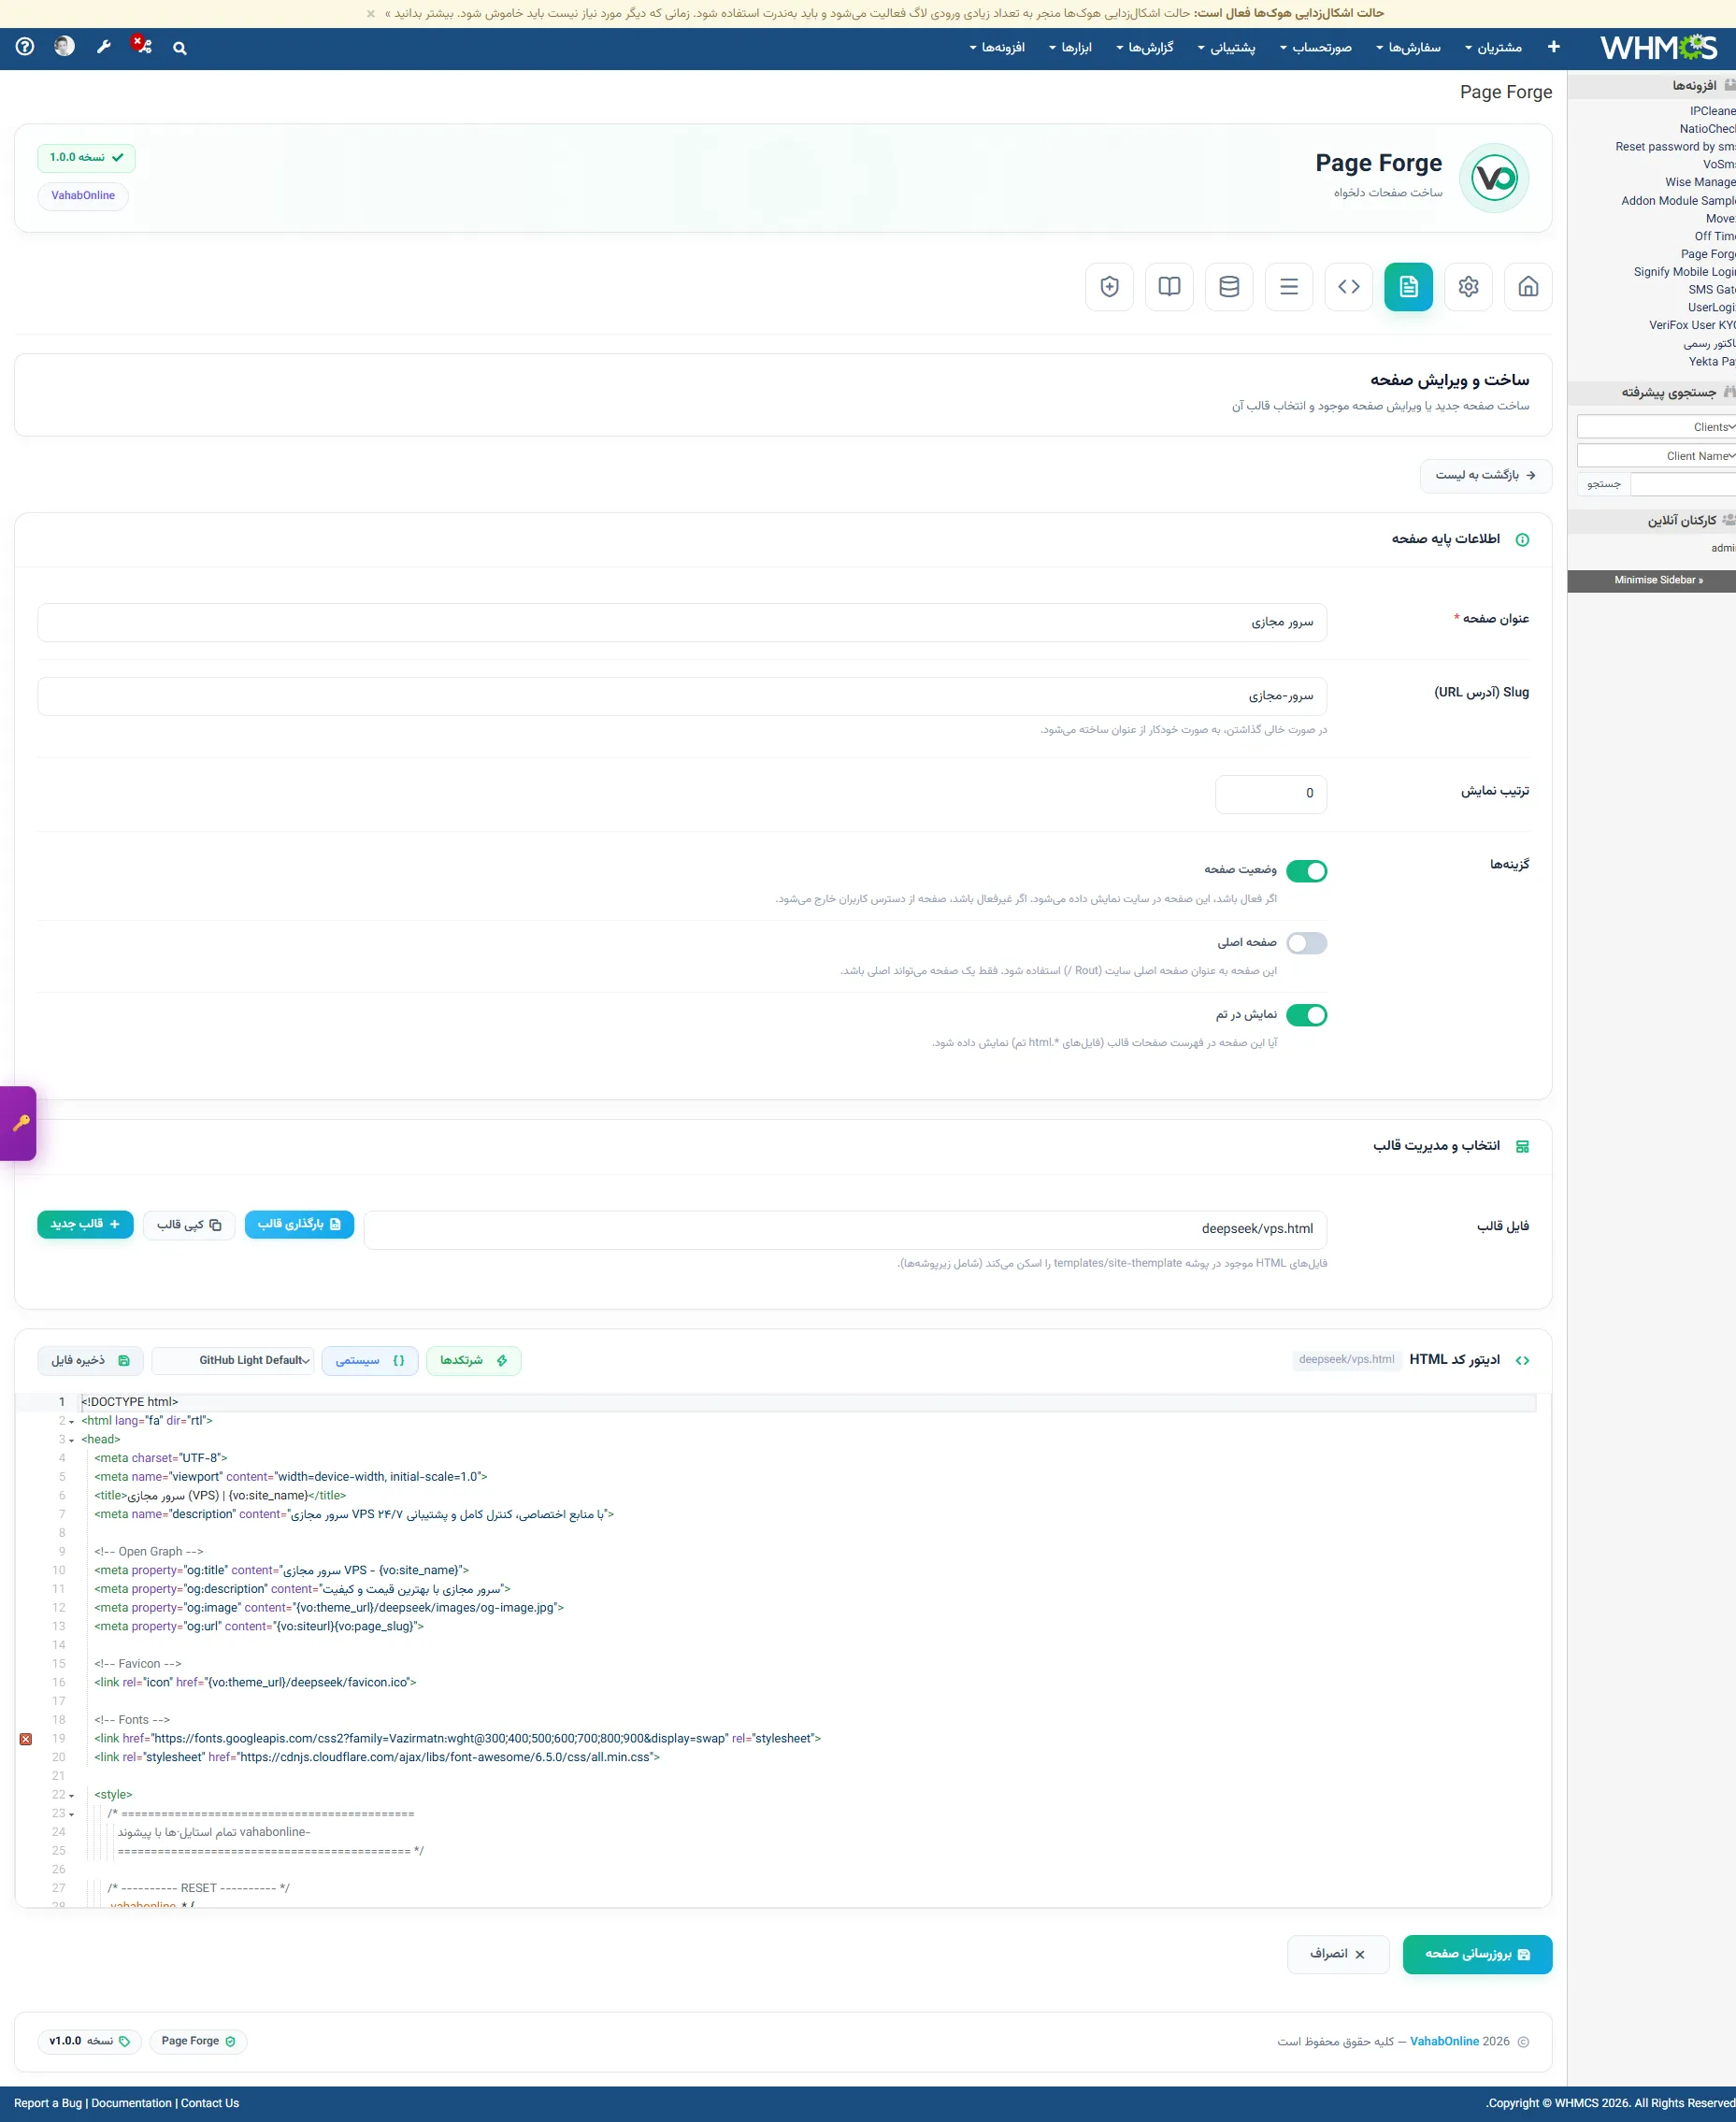
Task: Open the shield security tab icon
Action: click(x=1108, y=287)
